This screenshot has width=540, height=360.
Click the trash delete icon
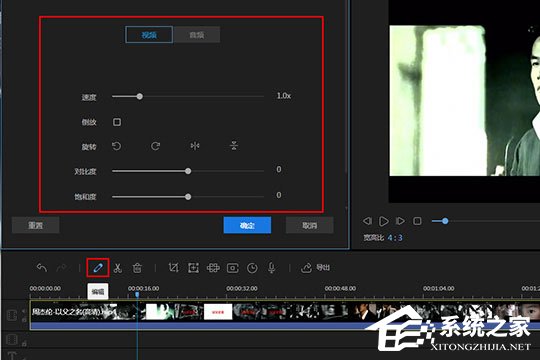click(x=137, y=268)
